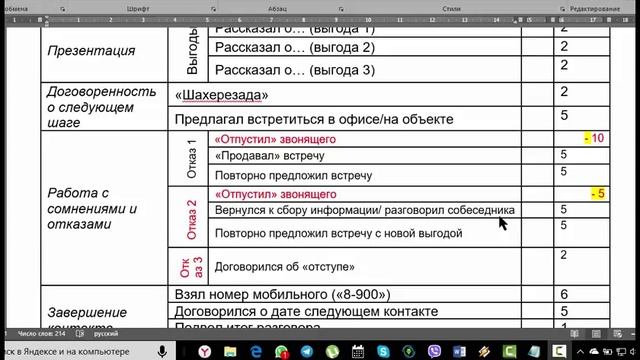Click Предлагал встретиться в офисе/на объекте
This screenshot has width=640, height=360.
(314, 119)
